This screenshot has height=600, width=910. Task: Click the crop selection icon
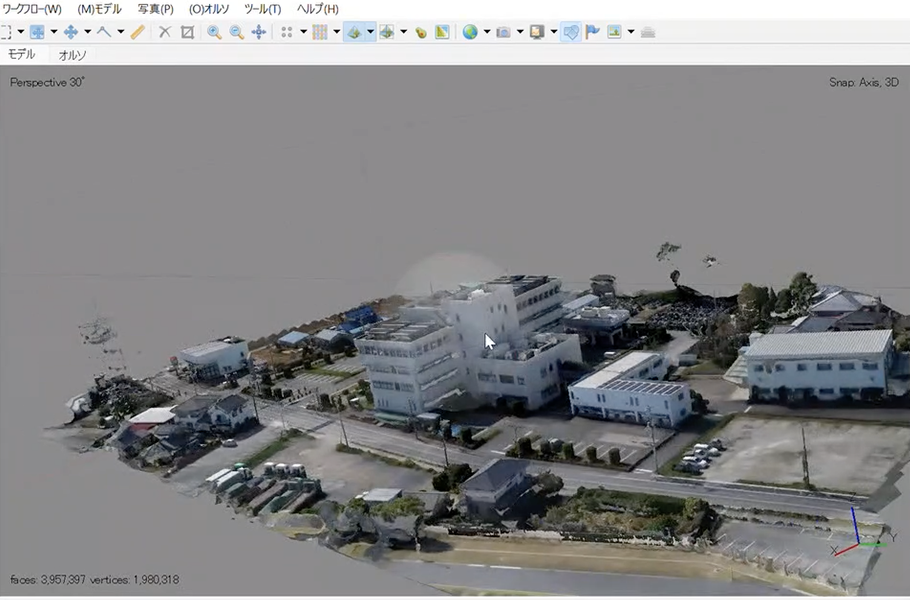187,32
